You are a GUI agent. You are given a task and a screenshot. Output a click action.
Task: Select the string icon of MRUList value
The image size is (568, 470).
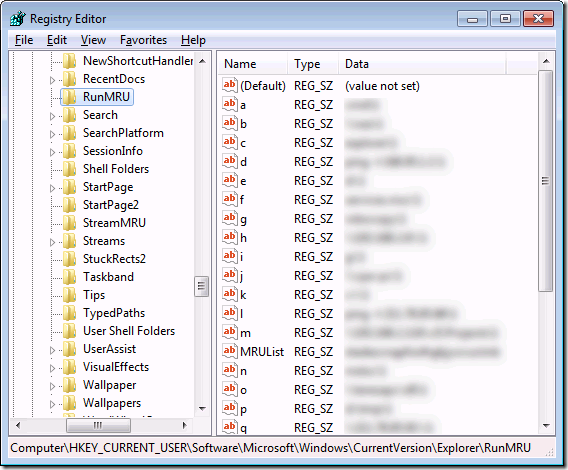click(230, 351)
